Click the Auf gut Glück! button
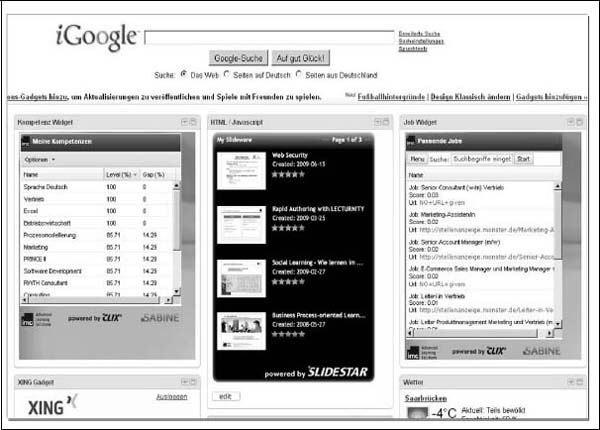600x430 pixels. tap(300, 58)
